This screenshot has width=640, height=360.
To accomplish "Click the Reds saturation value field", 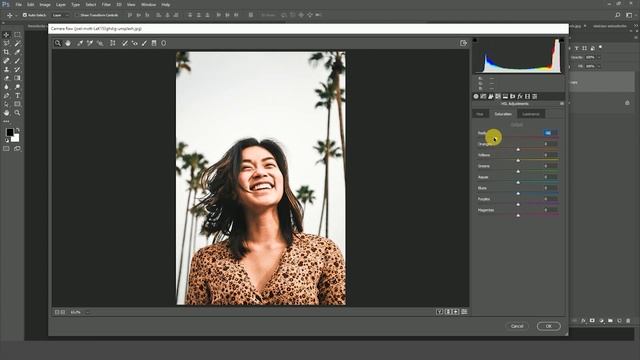I will click(551, 133).
